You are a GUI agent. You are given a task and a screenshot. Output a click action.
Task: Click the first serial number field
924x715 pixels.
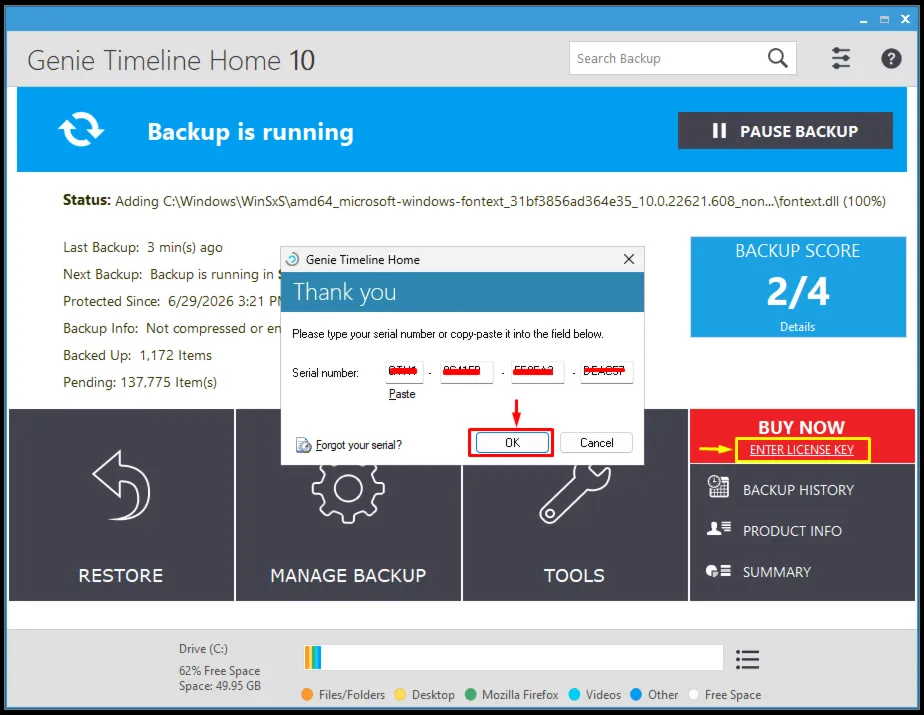[x=404, y=372]
